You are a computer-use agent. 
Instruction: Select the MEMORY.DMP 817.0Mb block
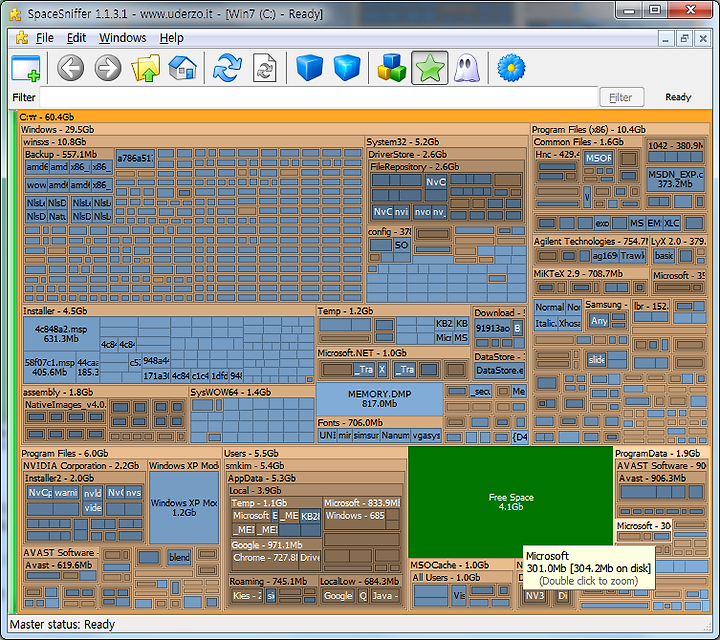click(379, 399)
